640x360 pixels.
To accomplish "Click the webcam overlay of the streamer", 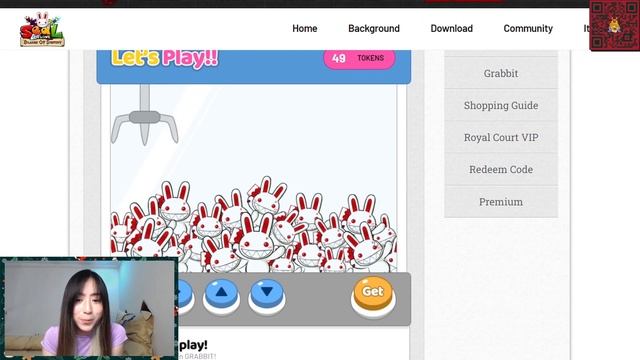I will coord(89,309).
